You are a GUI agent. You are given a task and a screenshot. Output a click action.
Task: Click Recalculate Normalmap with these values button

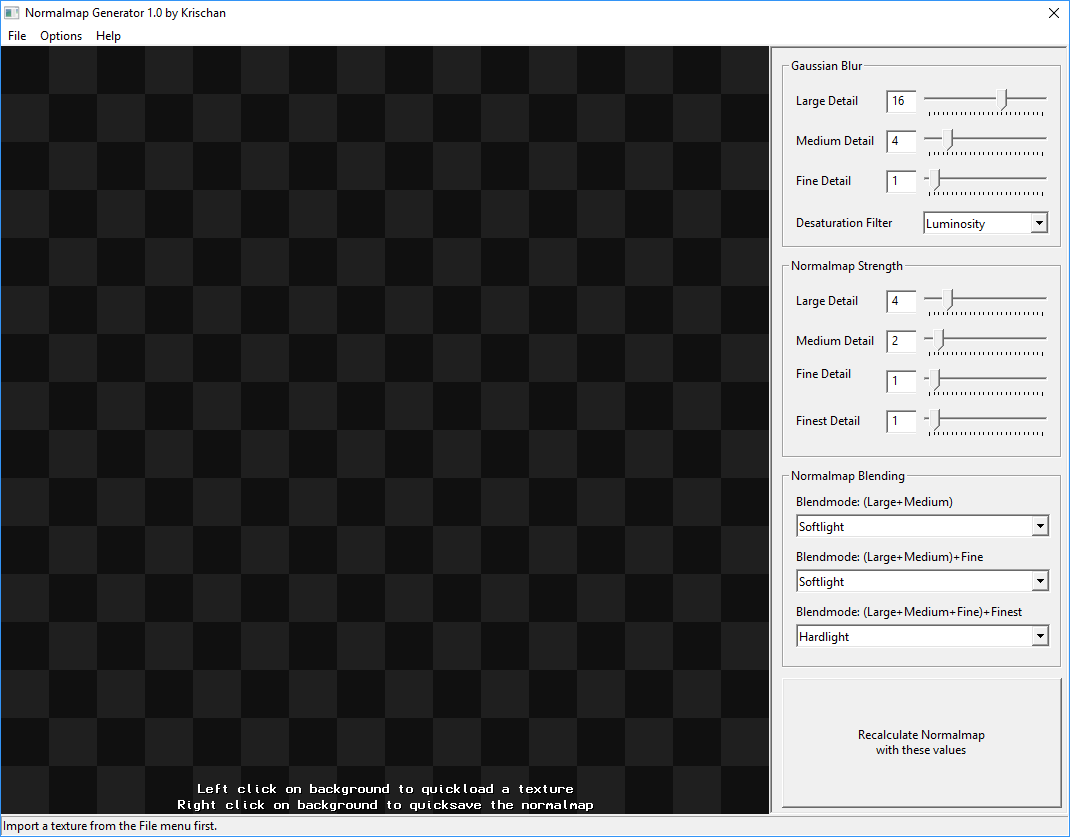921,743
